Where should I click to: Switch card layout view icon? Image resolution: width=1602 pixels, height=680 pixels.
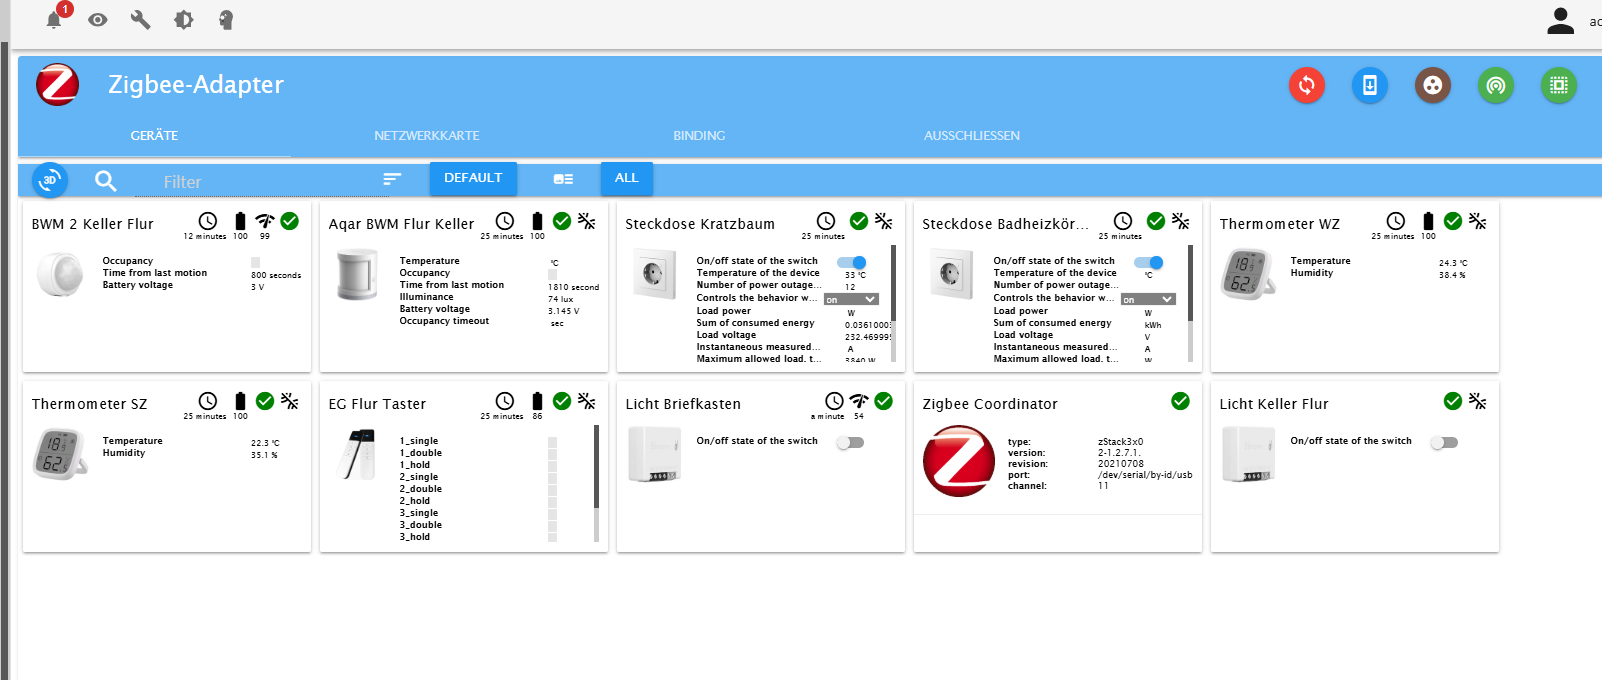563,179
